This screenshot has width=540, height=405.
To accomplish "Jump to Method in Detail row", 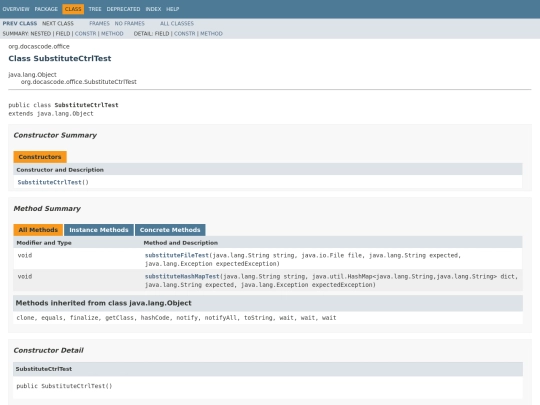I will tap(211, 33).
